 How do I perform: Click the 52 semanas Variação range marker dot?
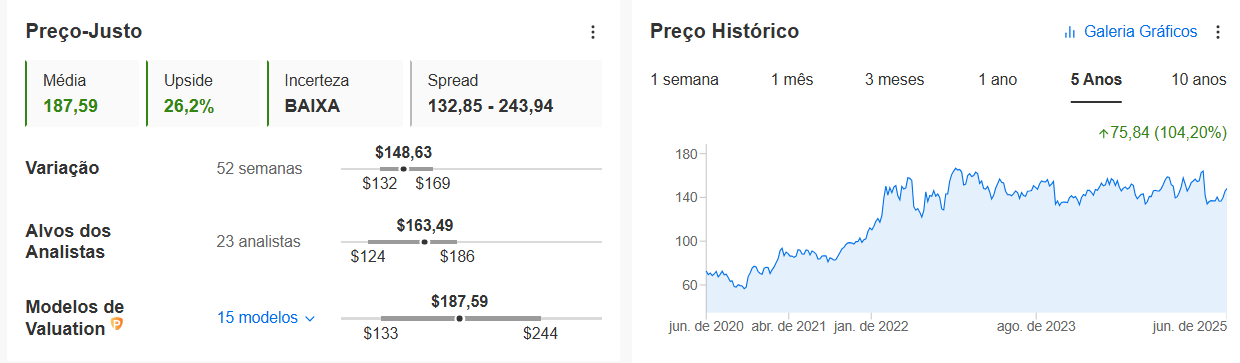click(403, 169)
